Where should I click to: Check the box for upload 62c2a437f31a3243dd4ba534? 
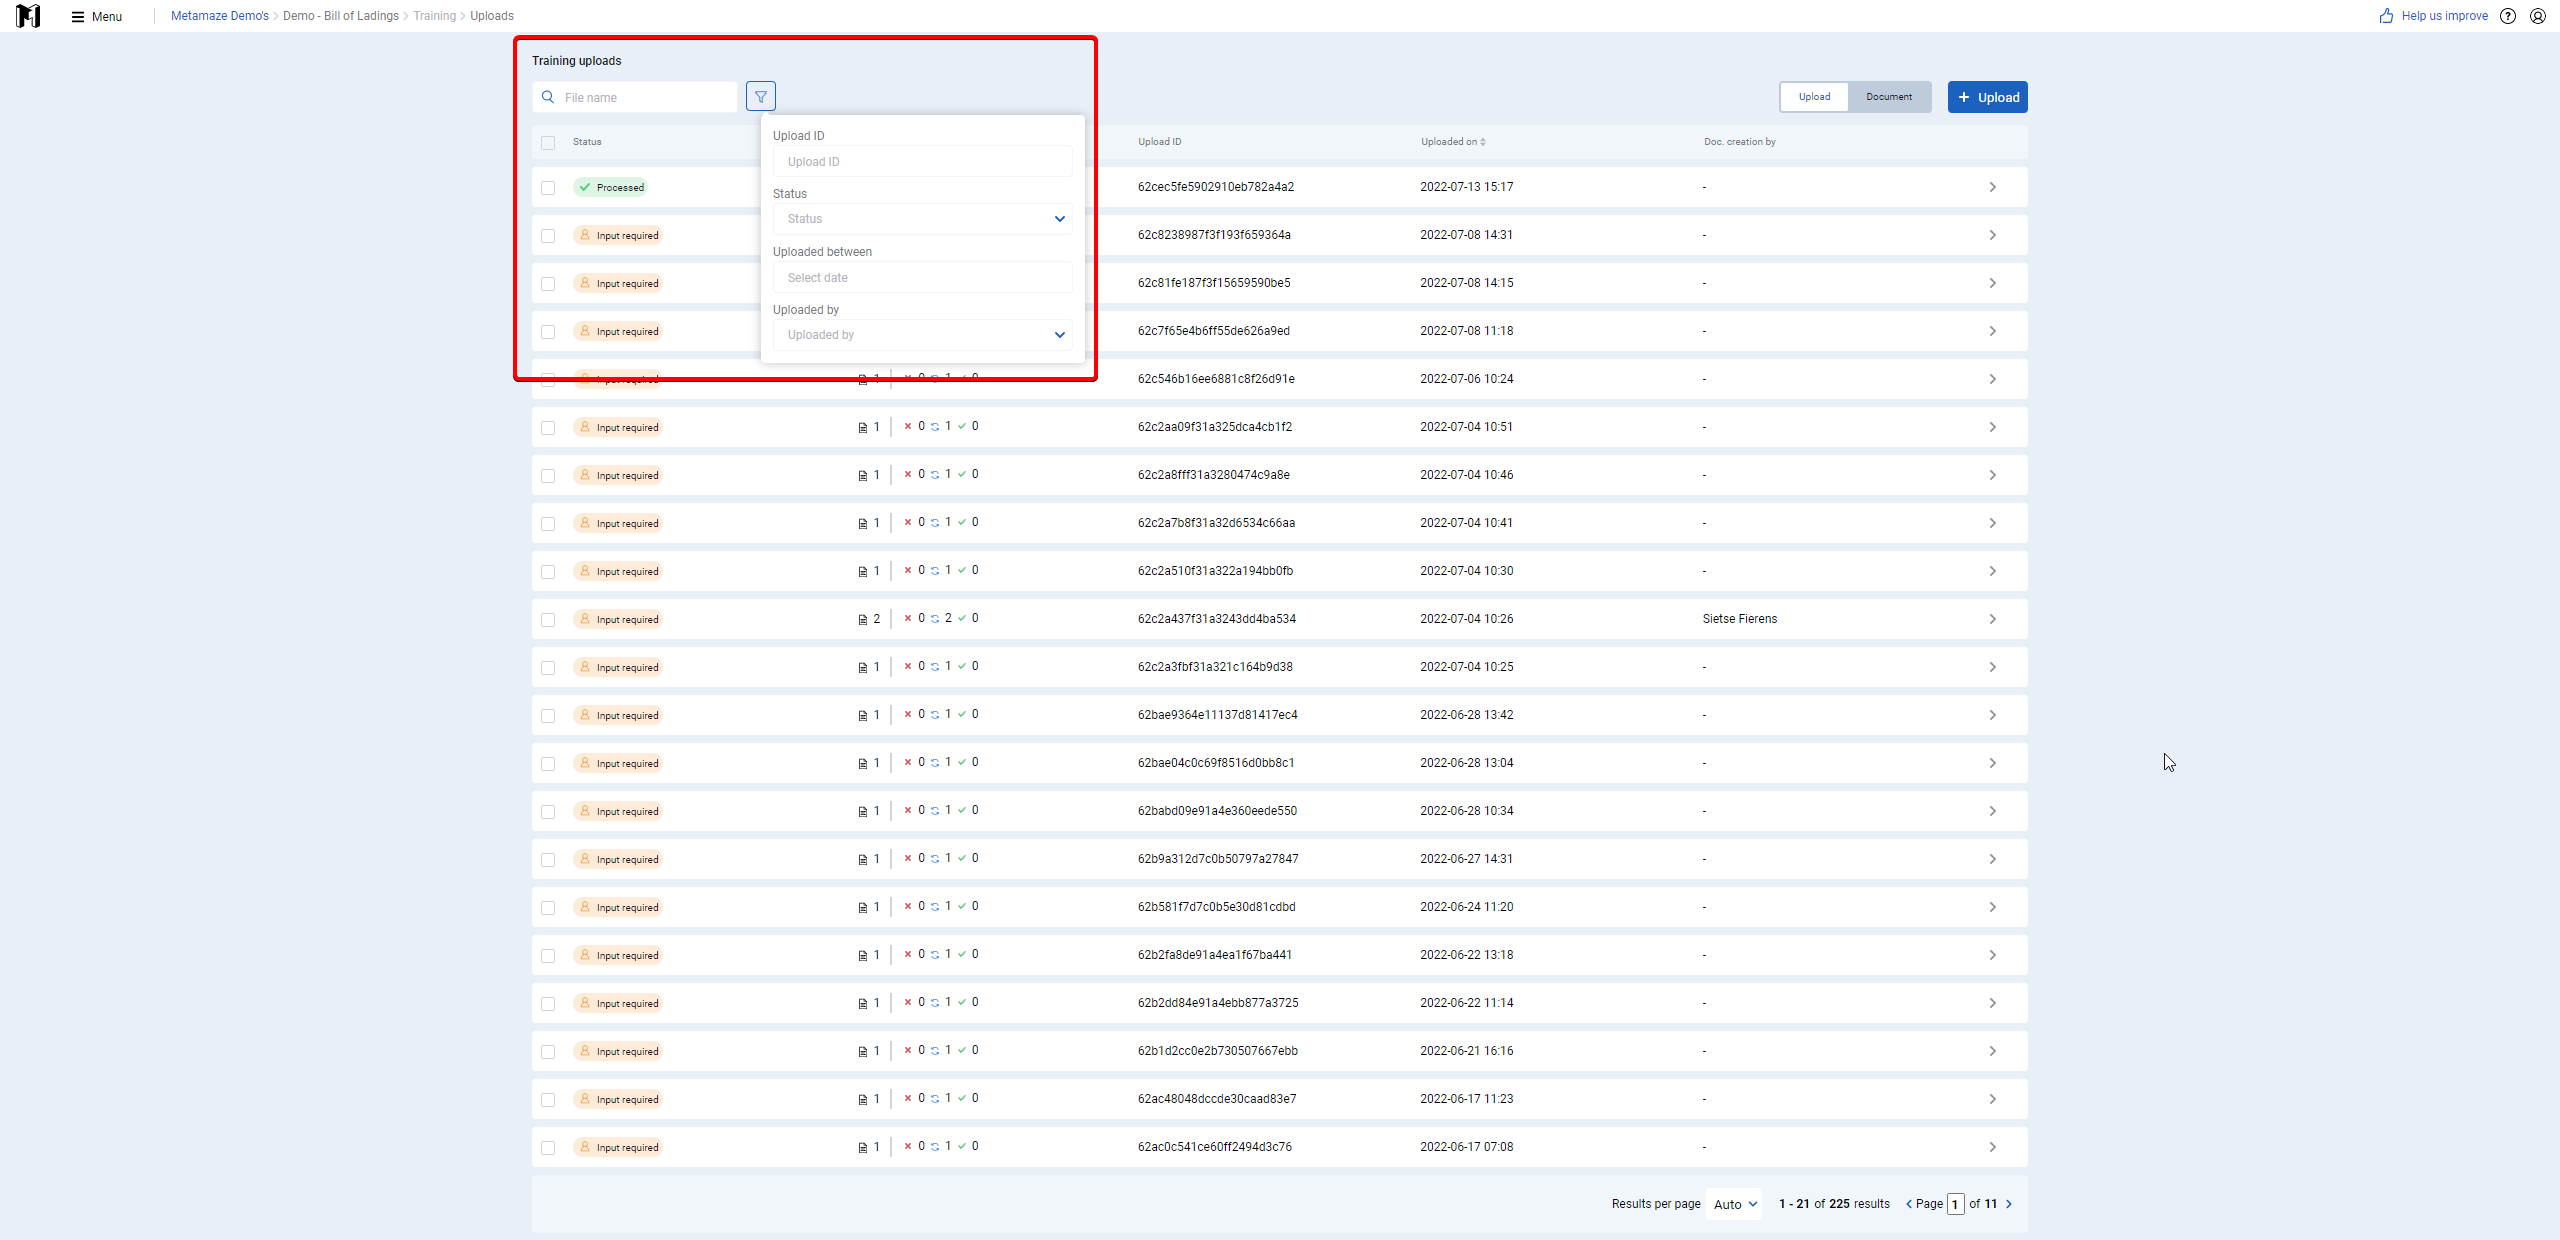[548, 620]
